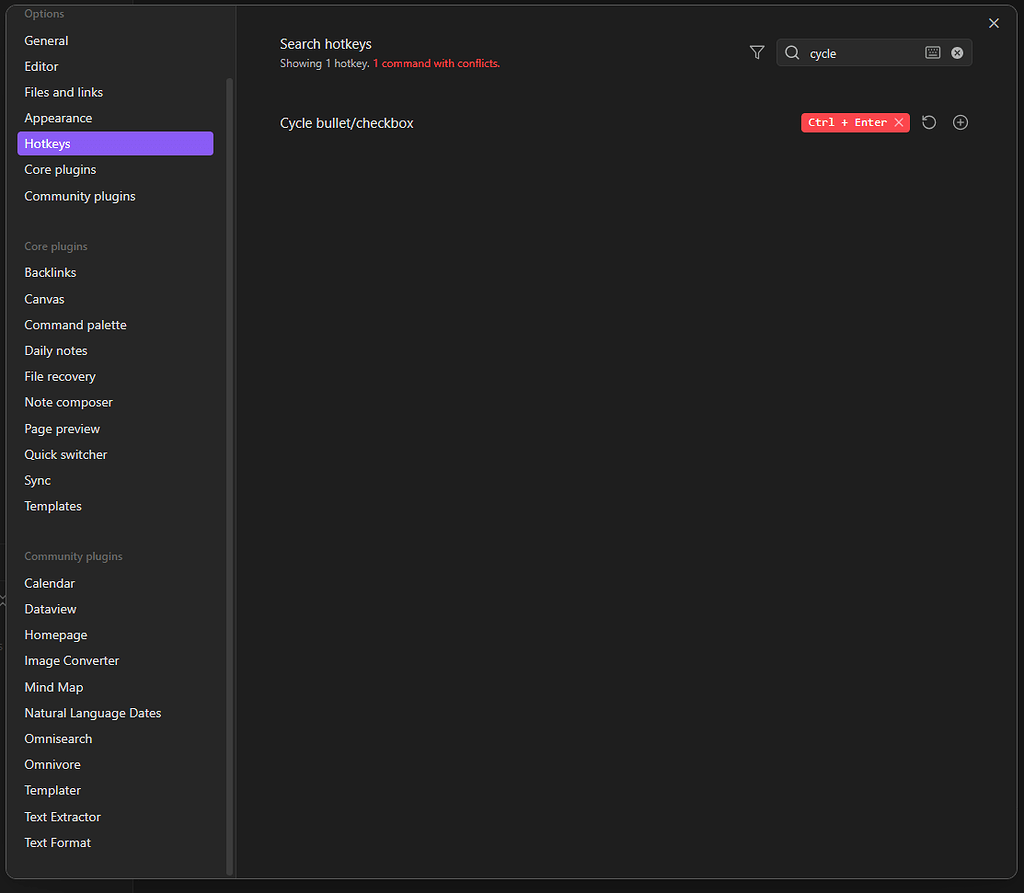Select Dataview plugin settings
This screenshot has height=893, width=1024.
(51, 609)
